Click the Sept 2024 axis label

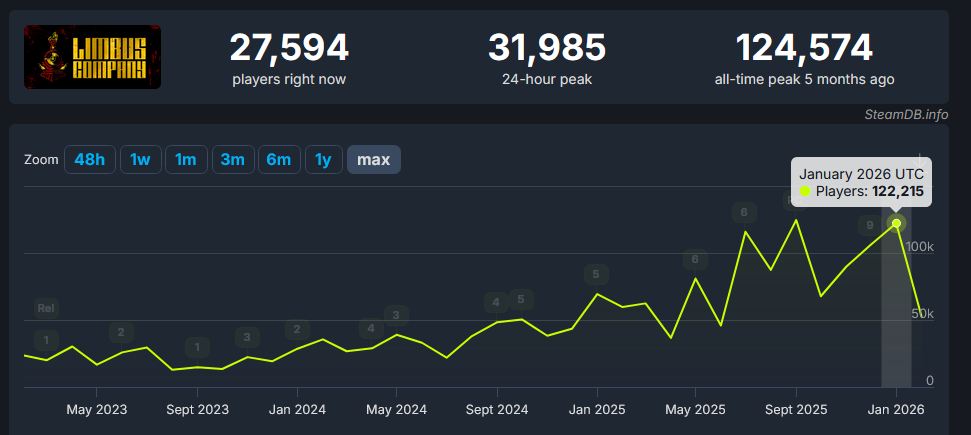(497, 410)
